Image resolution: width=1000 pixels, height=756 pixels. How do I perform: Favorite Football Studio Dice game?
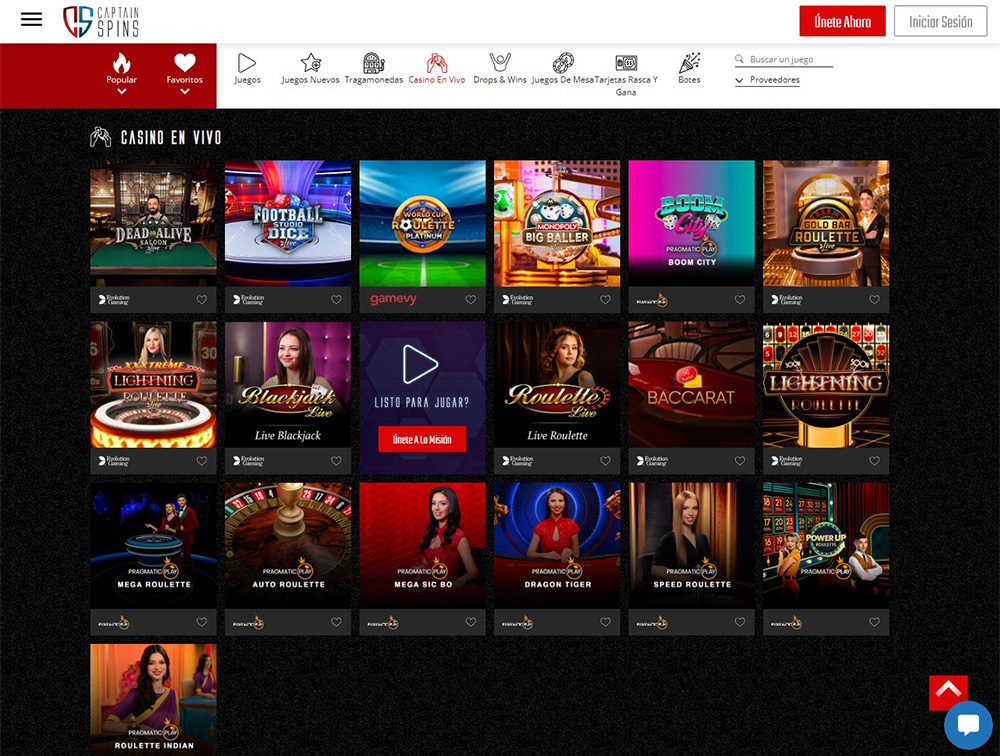336,299
